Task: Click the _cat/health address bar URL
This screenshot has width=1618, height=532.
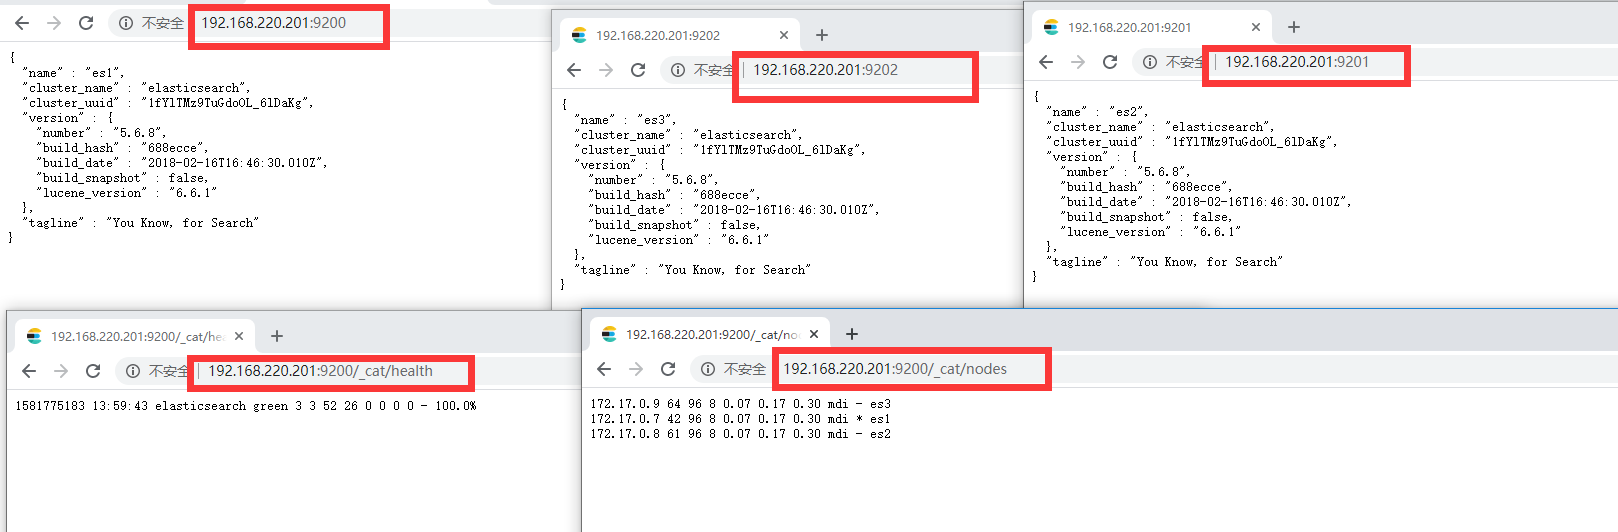Action: 320,371
